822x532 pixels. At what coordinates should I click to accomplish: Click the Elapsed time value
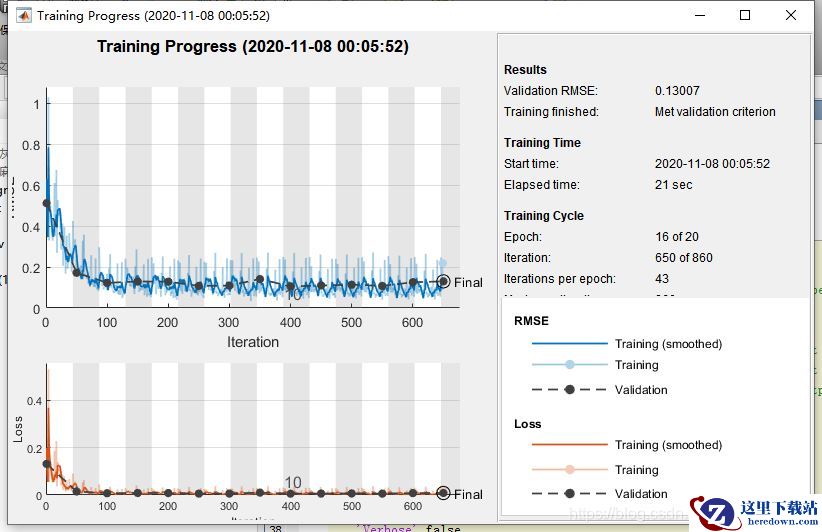[674, 184]
